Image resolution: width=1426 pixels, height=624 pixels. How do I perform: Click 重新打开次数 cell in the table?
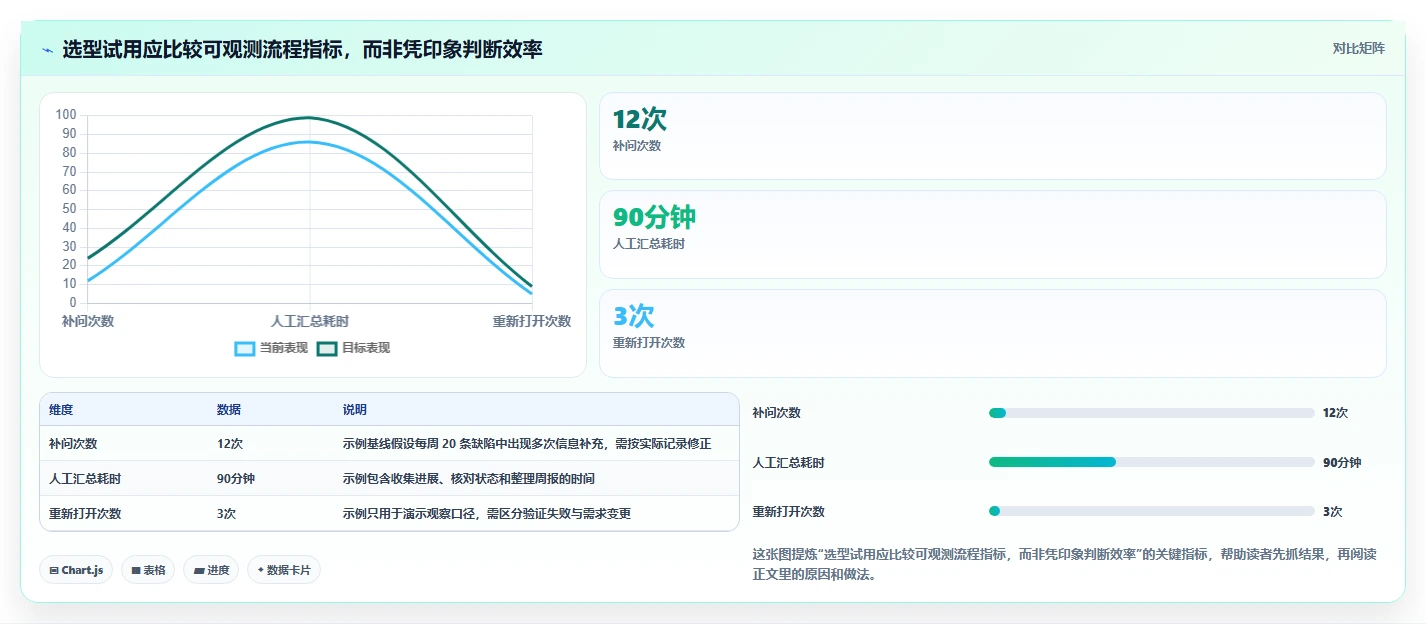pos(85,514)
